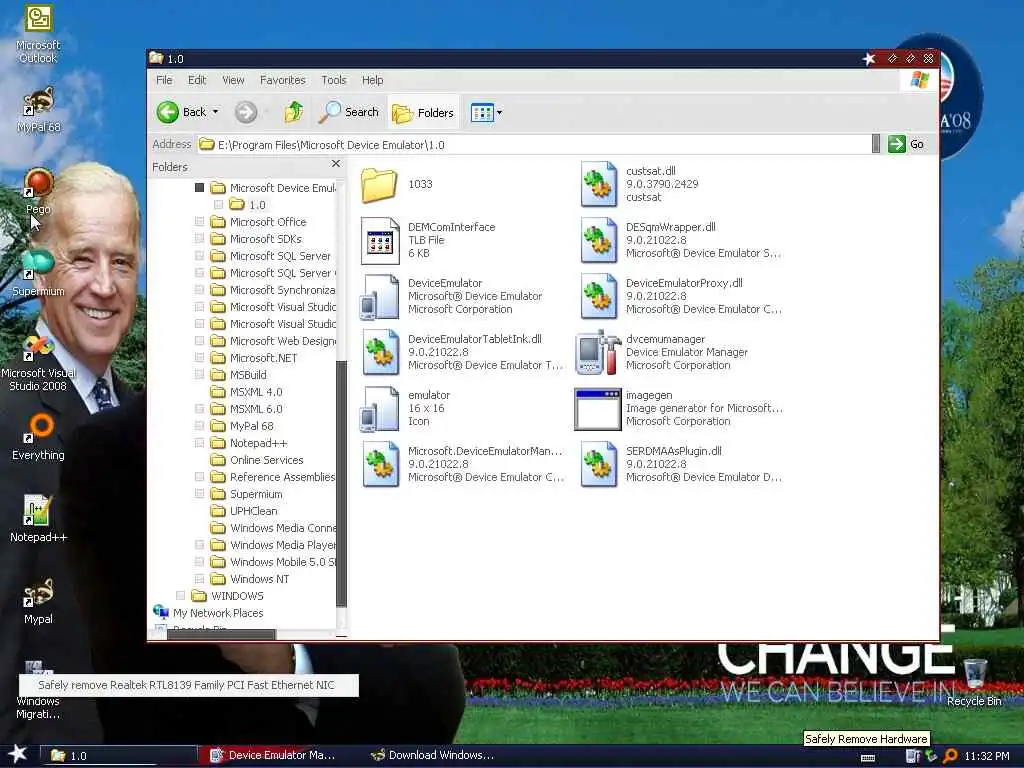Open the View menu
Screen dimensions: 1024x768
coord(233,80)
